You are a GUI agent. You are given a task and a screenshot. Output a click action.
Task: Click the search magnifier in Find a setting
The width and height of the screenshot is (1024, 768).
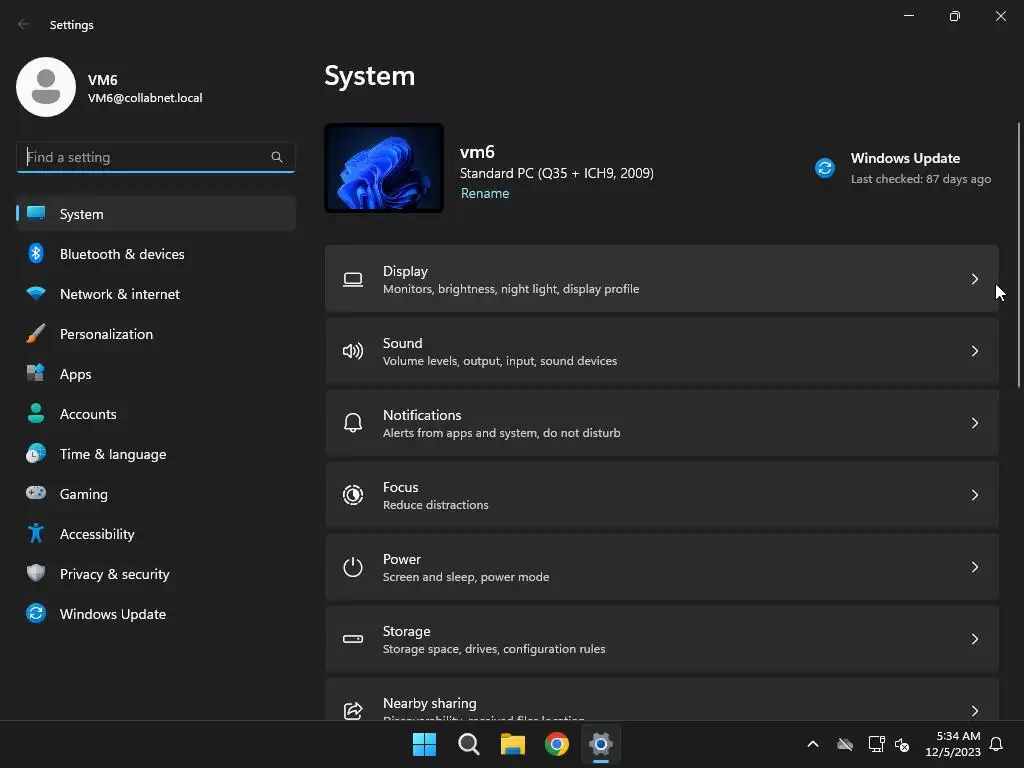(x=277, y=157)
